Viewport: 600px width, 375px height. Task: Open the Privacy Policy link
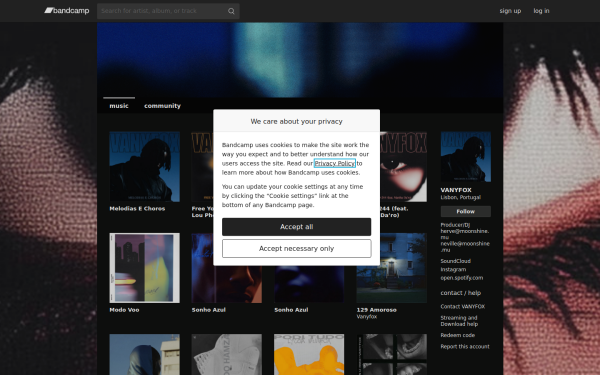click(x=334, y=163)
